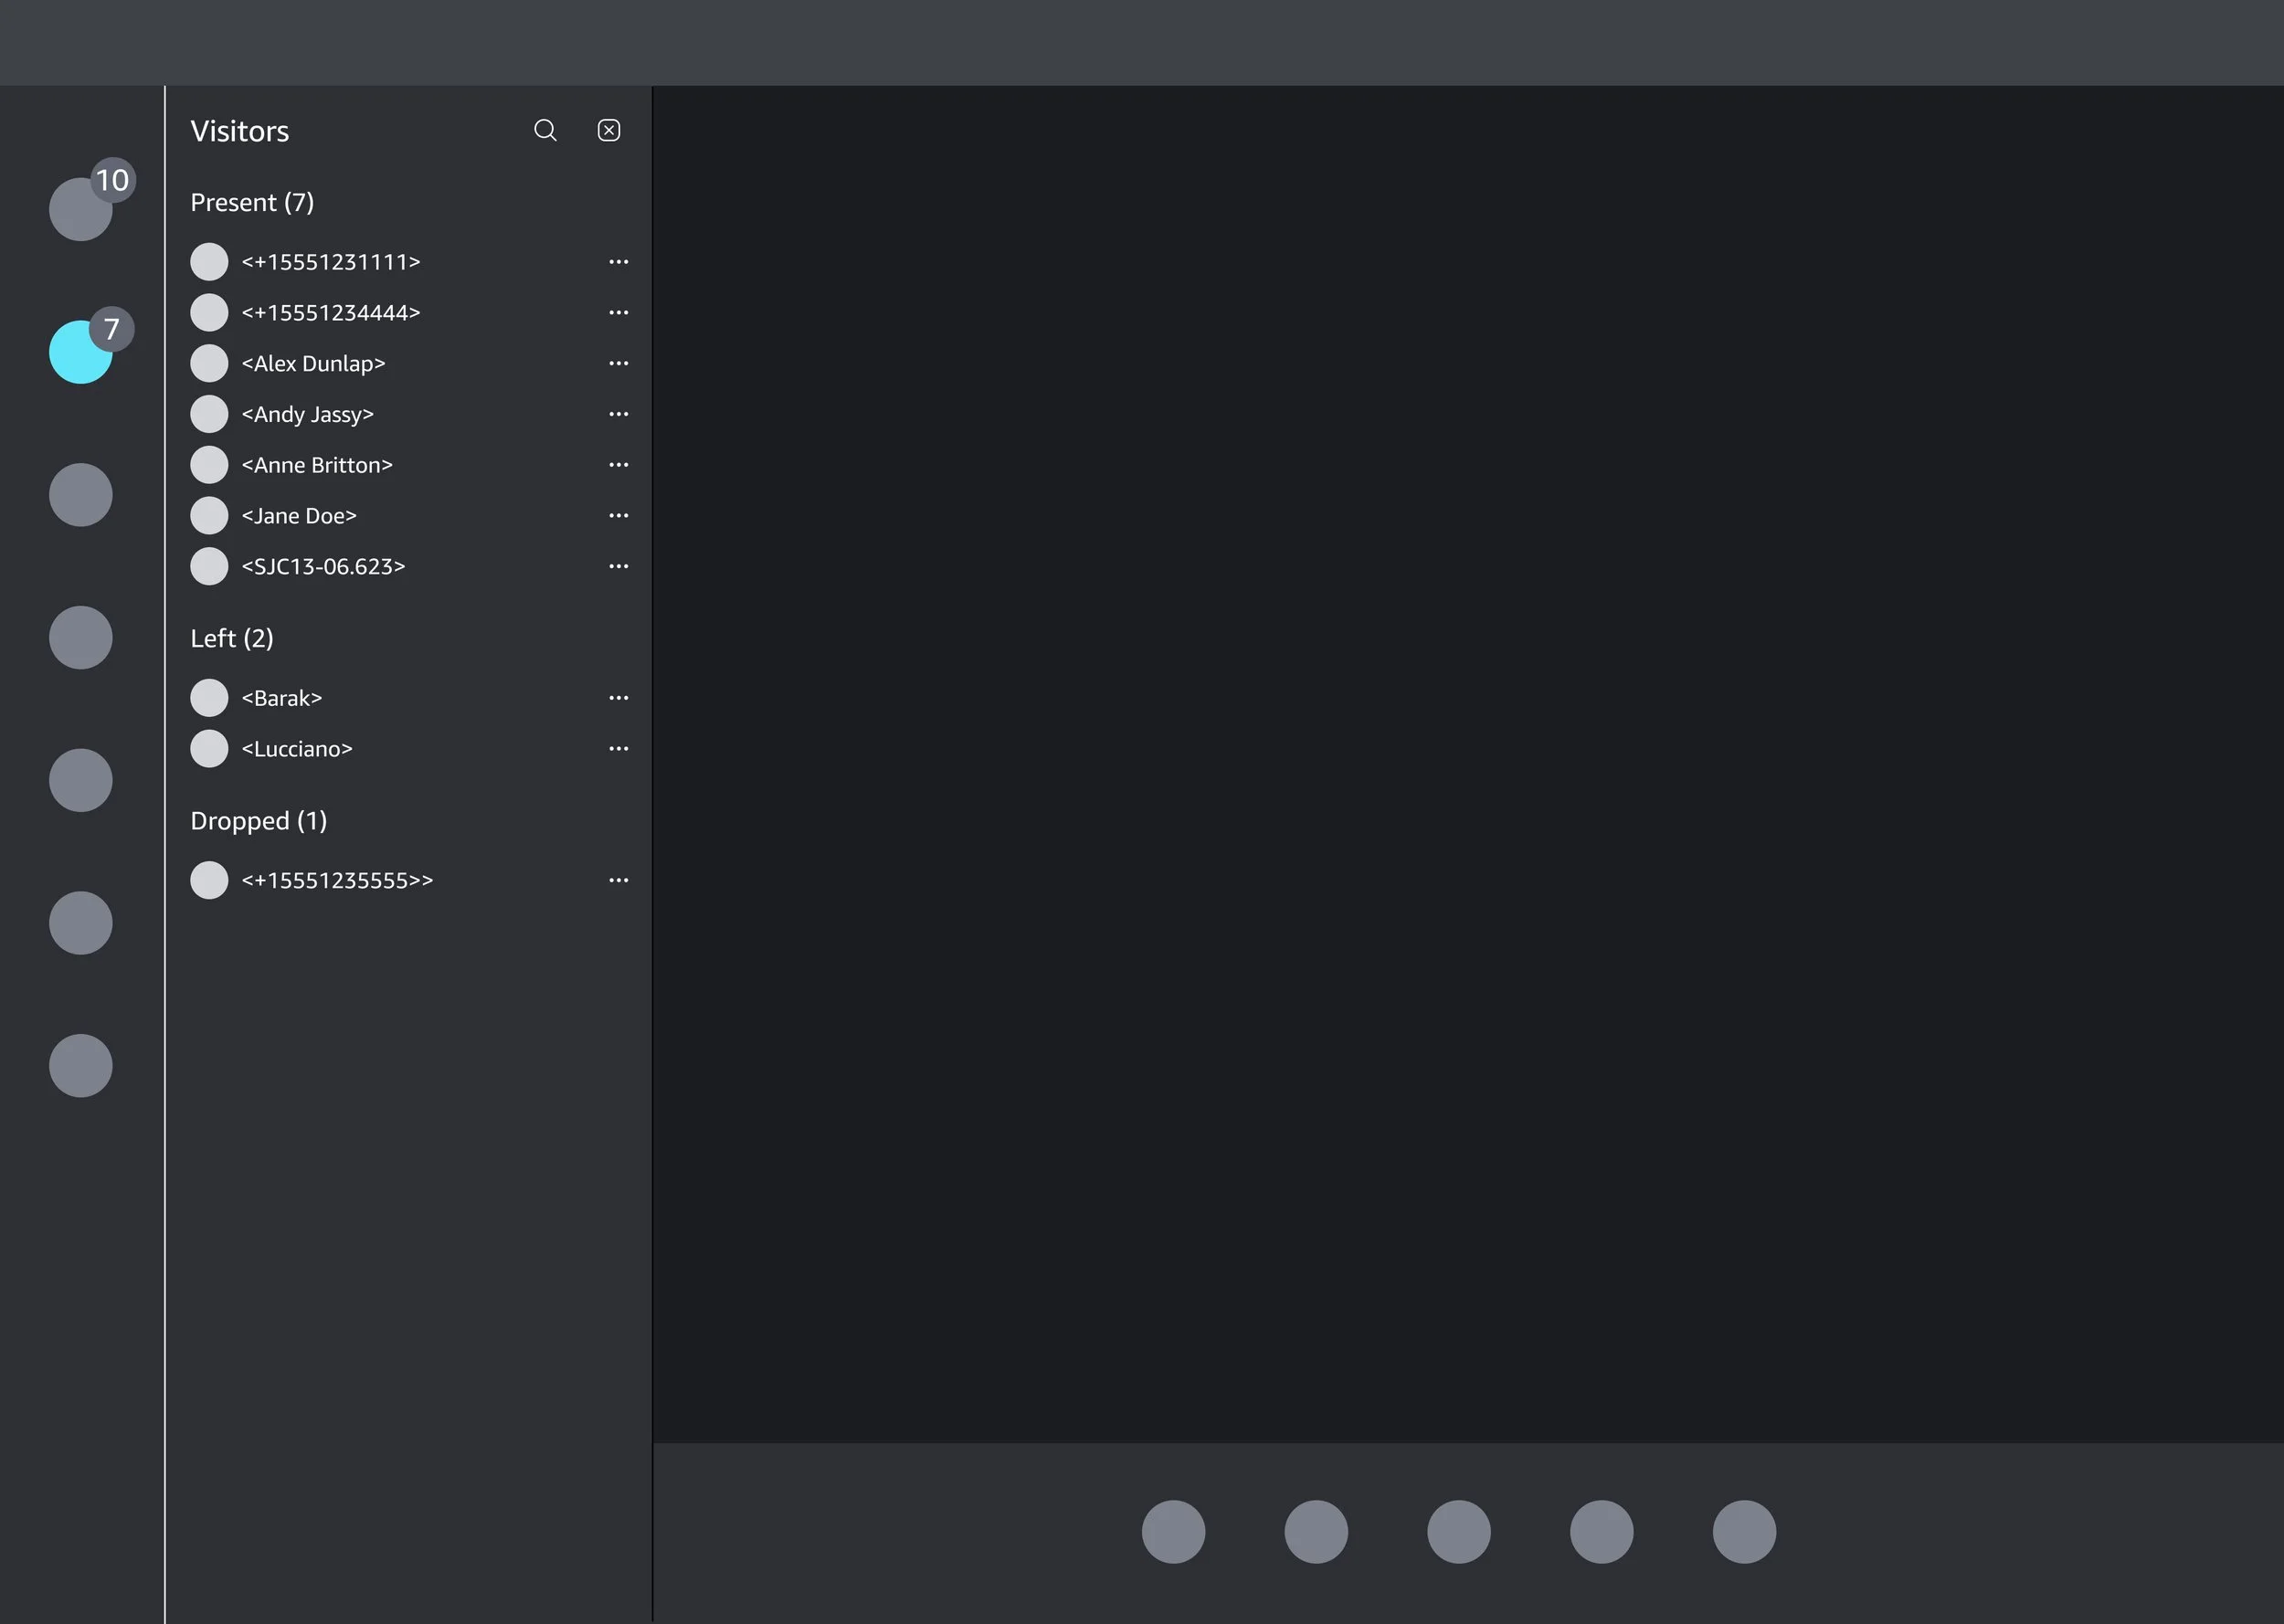2284x1624 pixels.
Task: Click sidebar icon with badge 10
Action: click(x=80, y=209)
